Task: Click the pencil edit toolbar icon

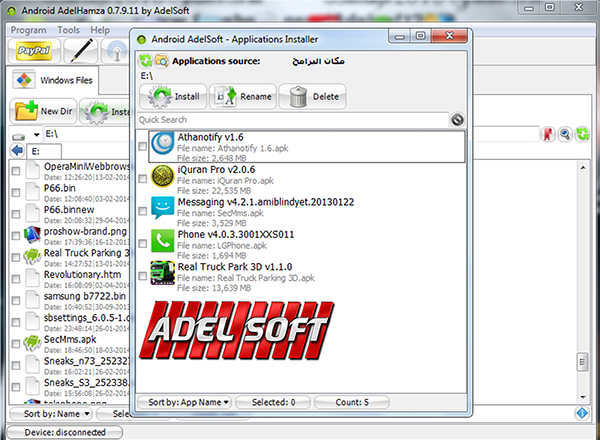Action: point(80,51)
